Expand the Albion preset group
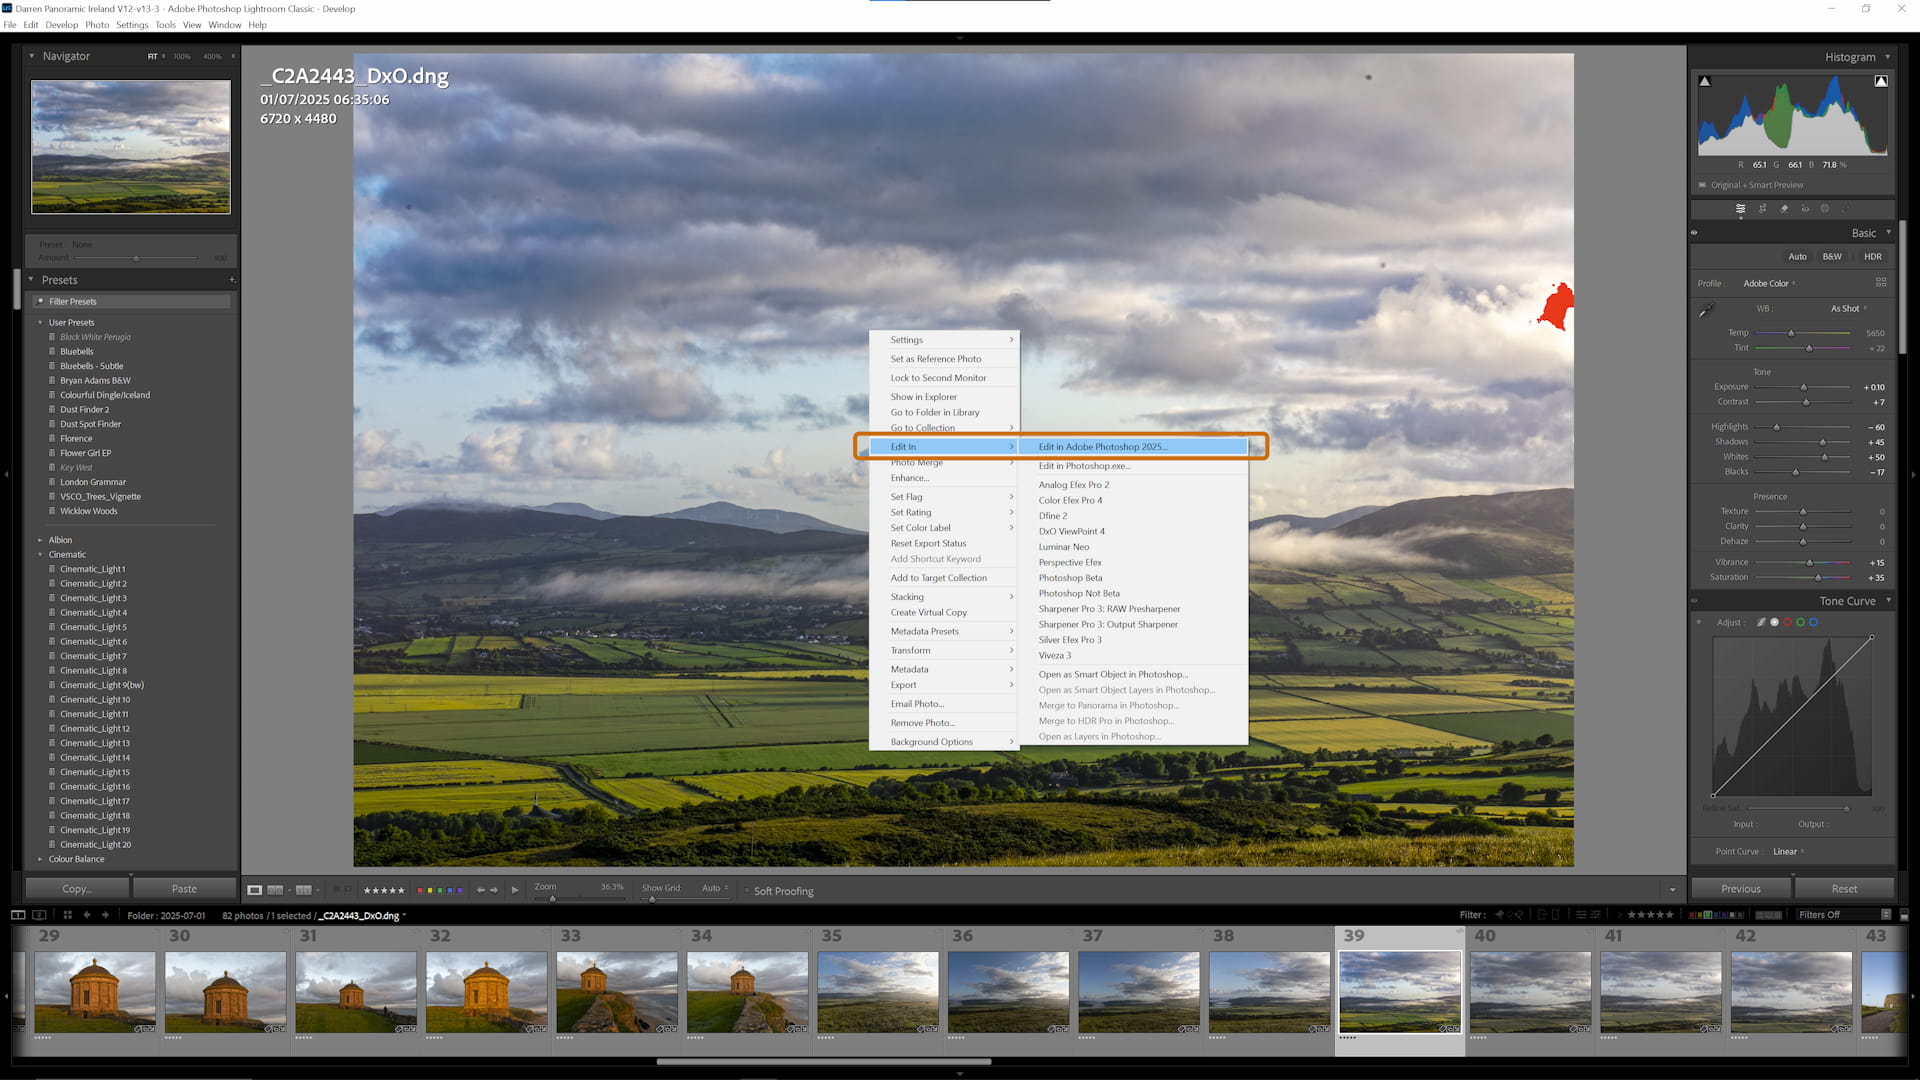The image size is (1920, 1080). (x=40, y=540)
